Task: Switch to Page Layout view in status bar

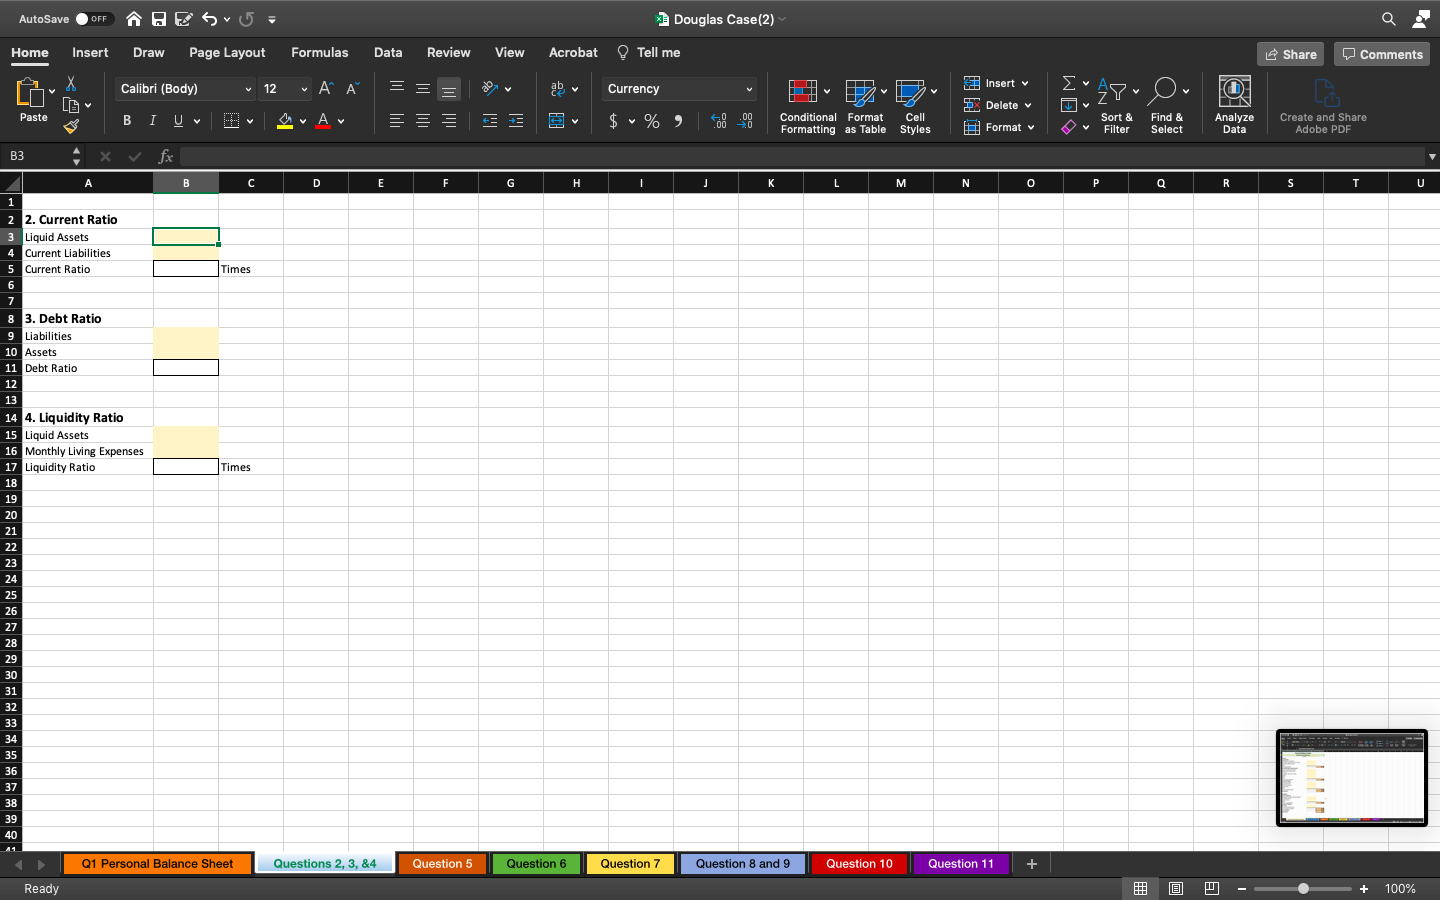Action: point(1176,888)
